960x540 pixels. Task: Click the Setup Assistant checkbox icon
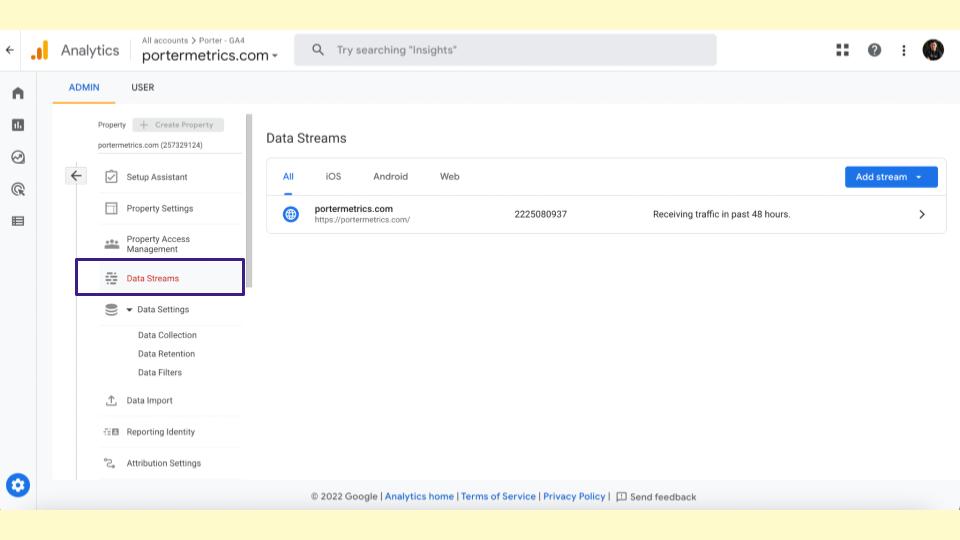coord(111,177)
